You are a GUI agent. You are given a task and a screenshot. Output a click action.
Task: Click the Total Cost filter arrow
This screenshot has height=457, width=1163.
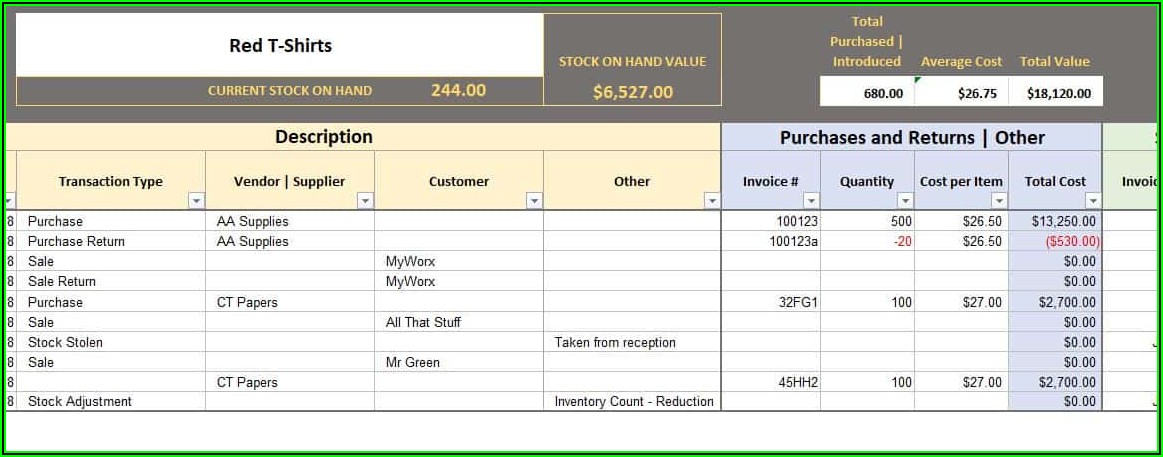(1092, 201)
